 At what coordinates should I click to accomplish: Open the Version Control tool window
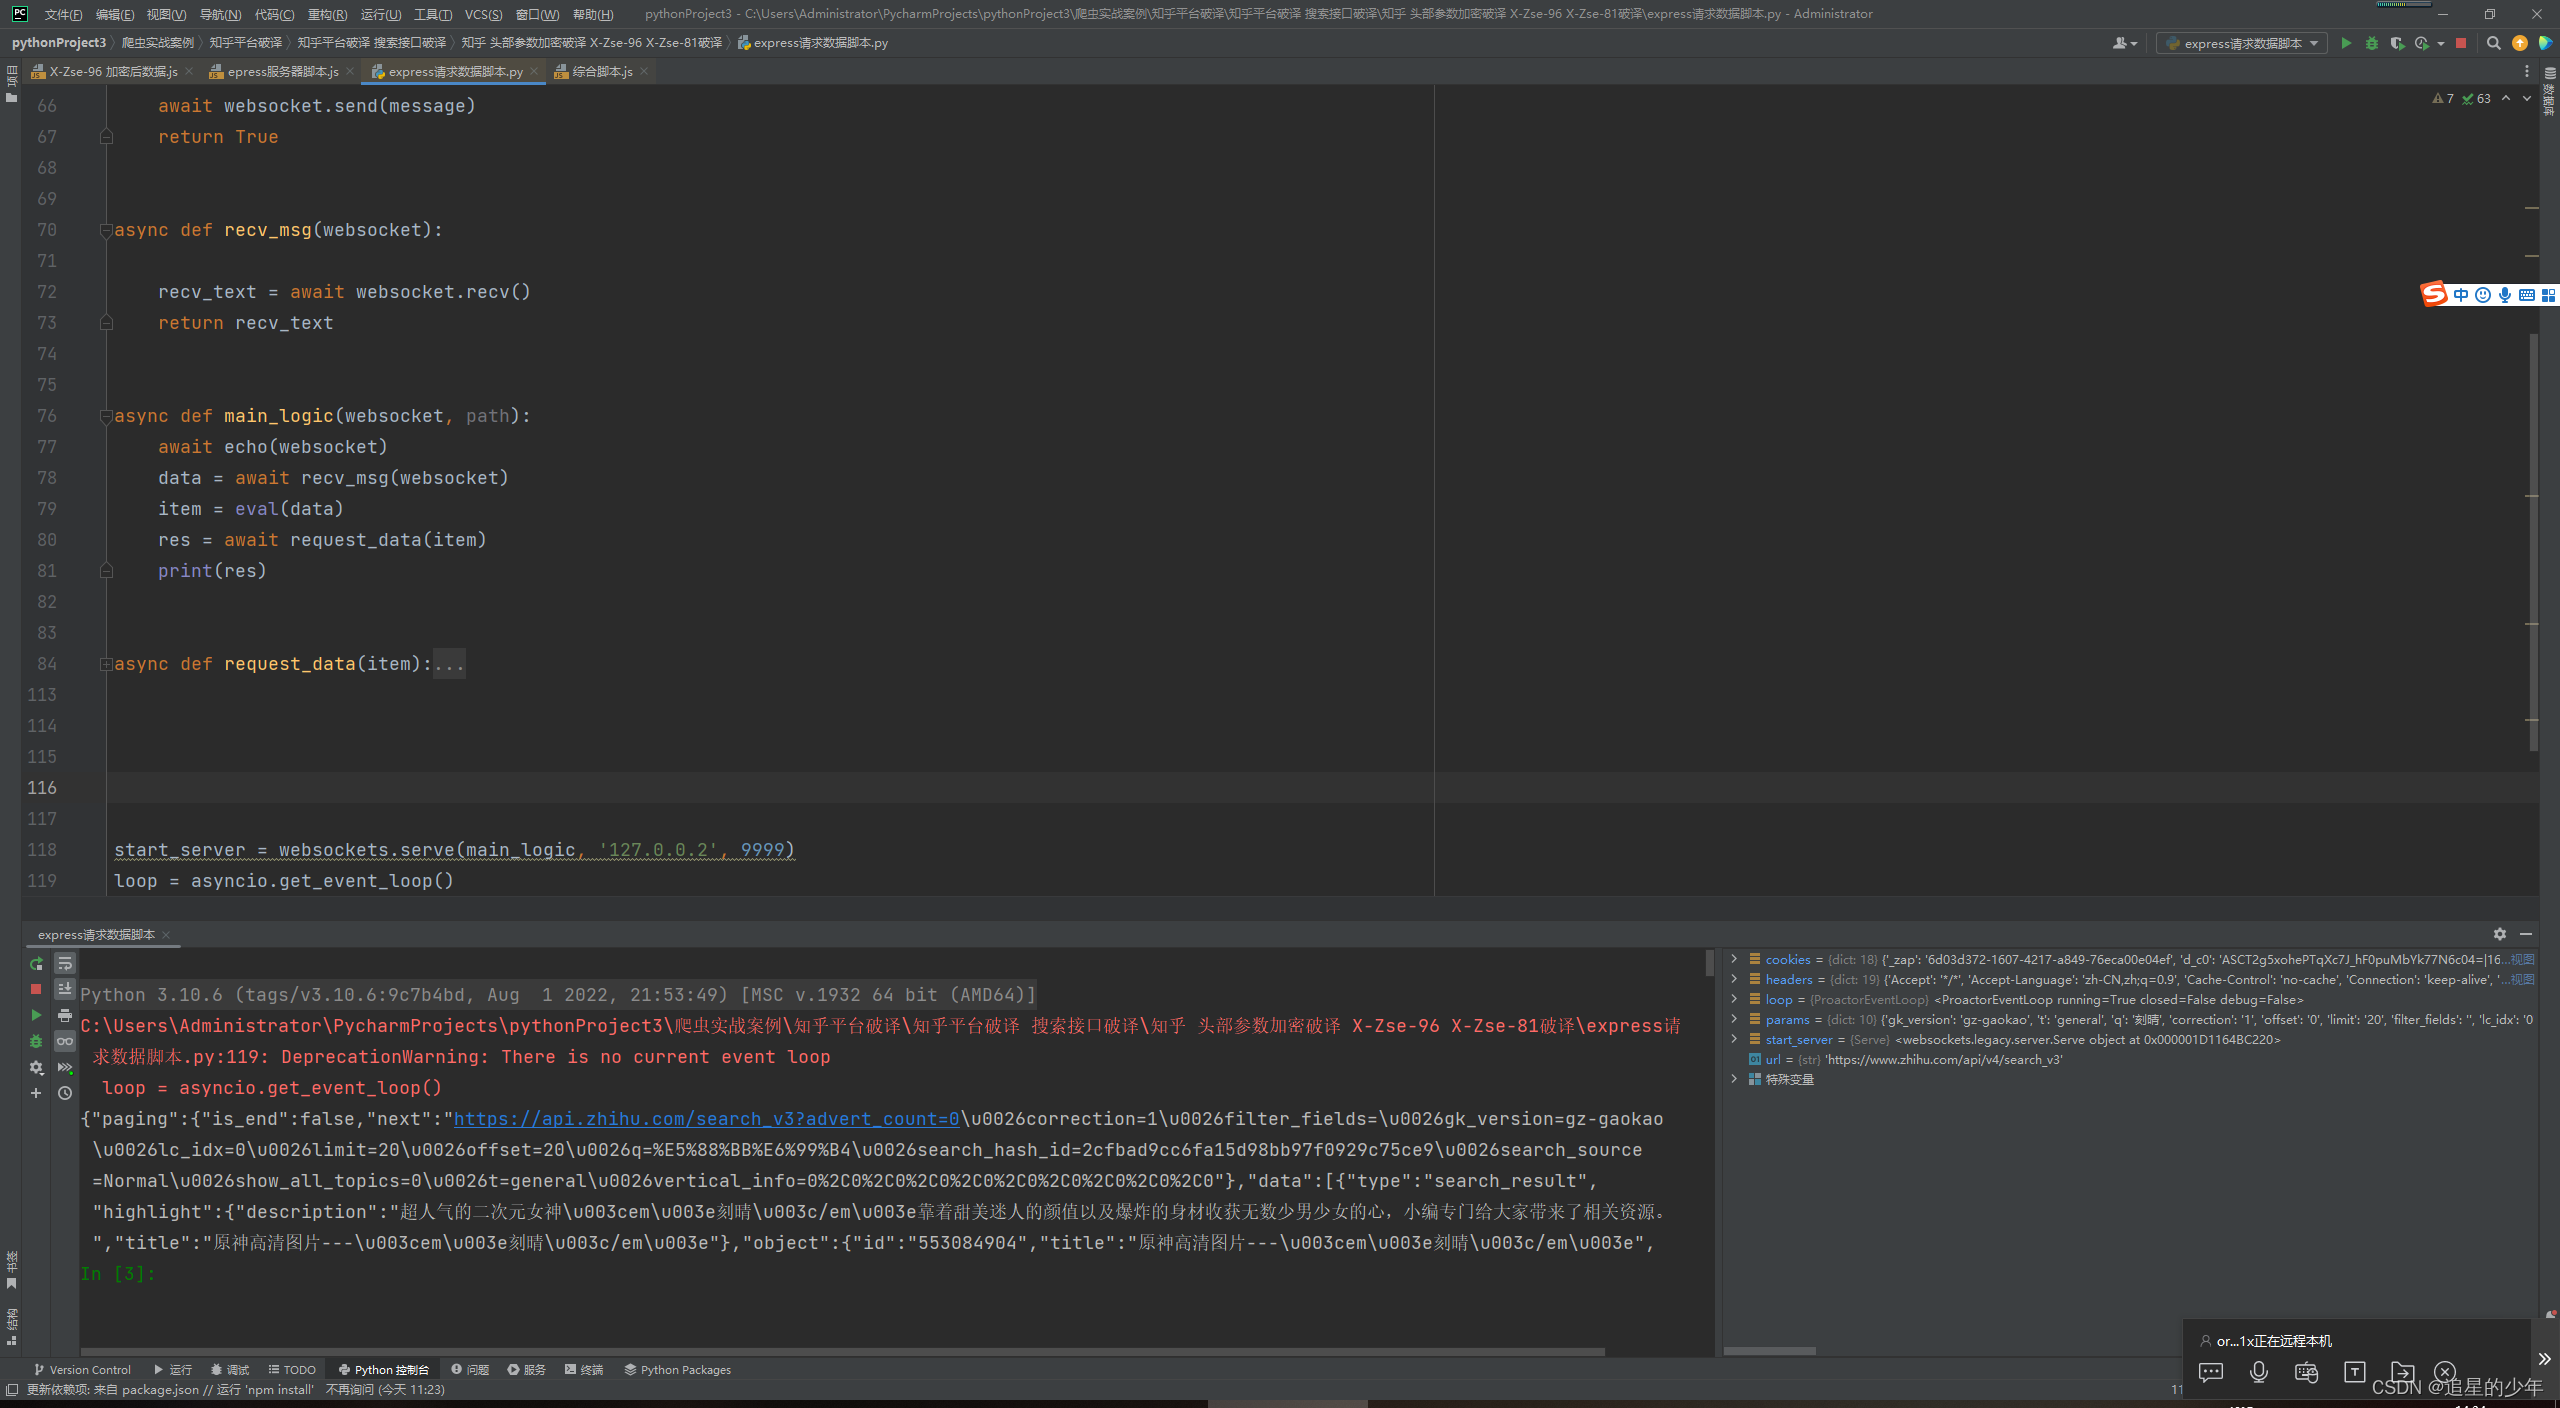coord(82,1370)
